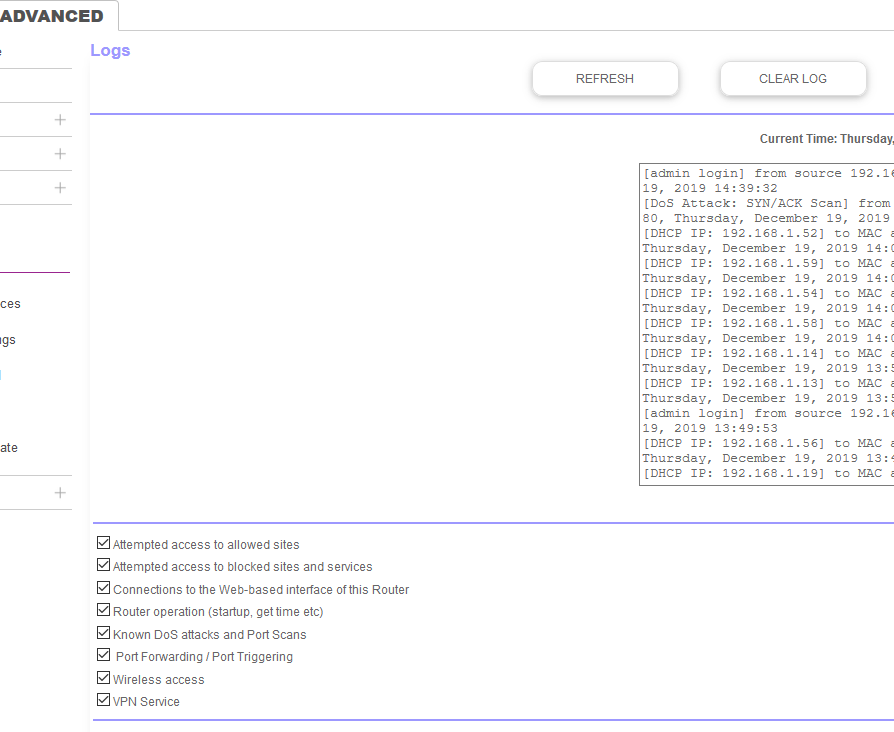Enable logging of attempted access to allowed sites

(103, 541)
